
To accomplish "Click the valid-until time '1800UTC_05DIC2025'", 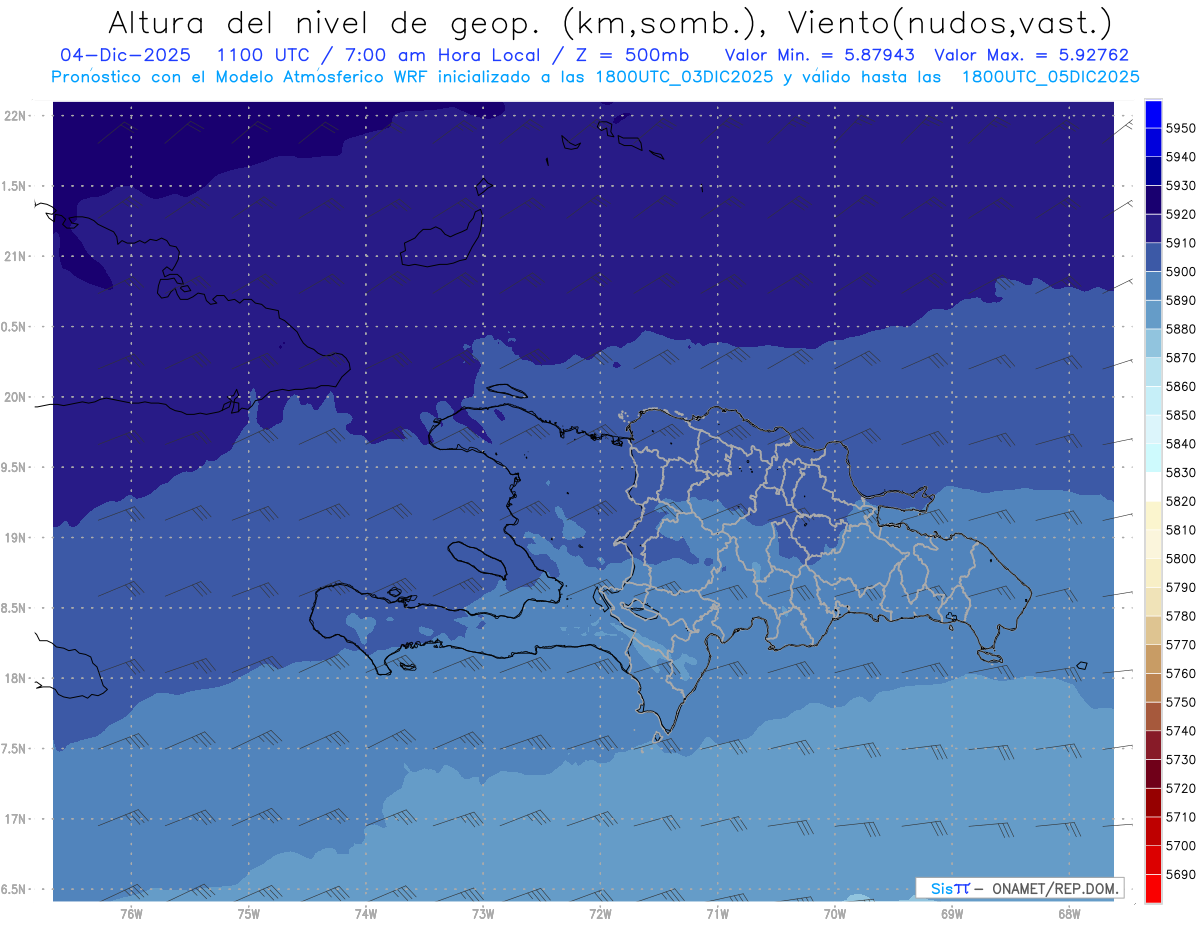I will 1050,77.
